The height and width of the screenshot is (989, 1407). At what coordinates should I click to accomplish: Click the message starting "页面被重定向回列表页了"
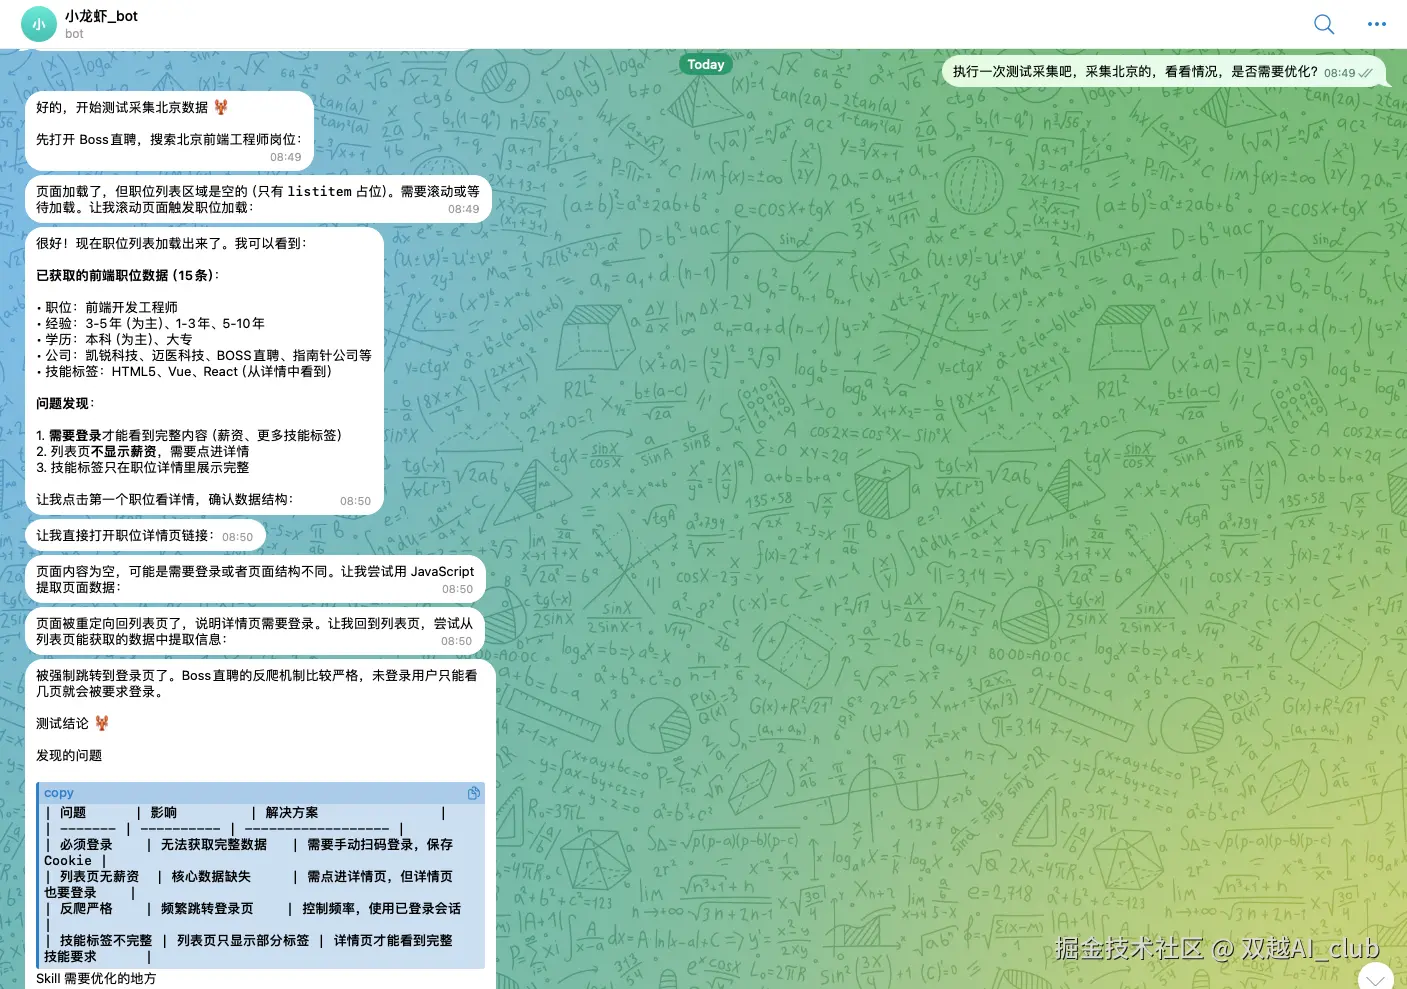[255, 631]
